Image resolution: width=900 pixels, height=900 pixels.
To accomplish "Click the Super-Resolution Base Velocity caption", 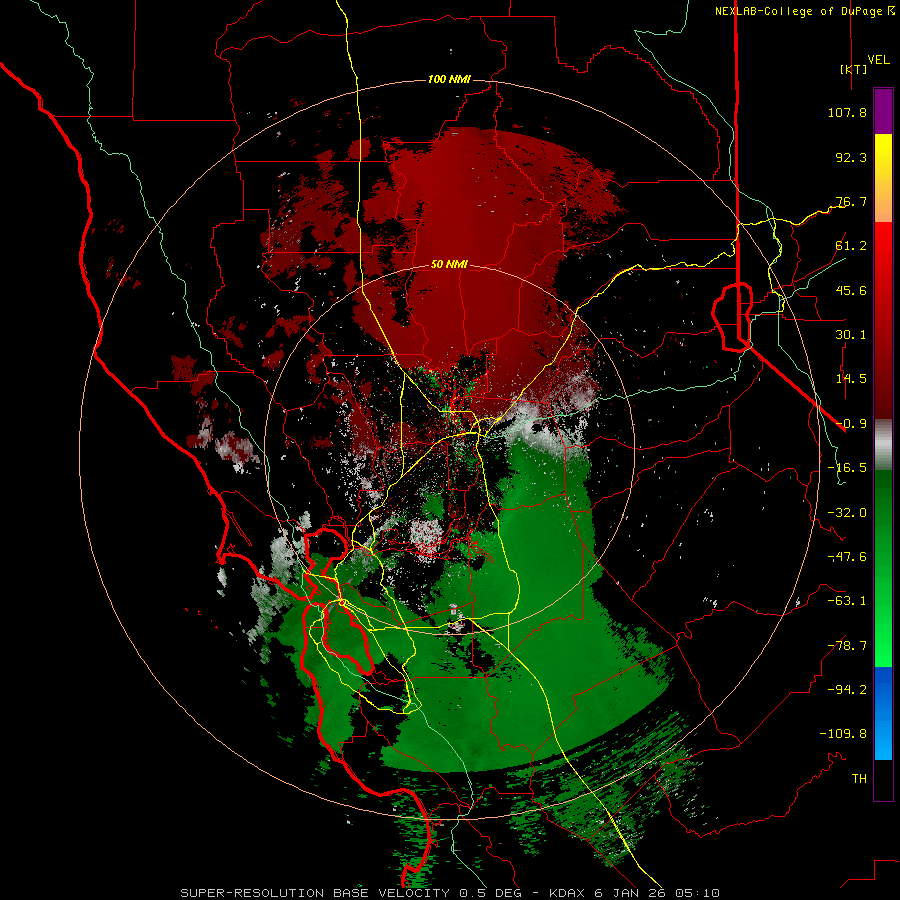I will pos(450,893).
